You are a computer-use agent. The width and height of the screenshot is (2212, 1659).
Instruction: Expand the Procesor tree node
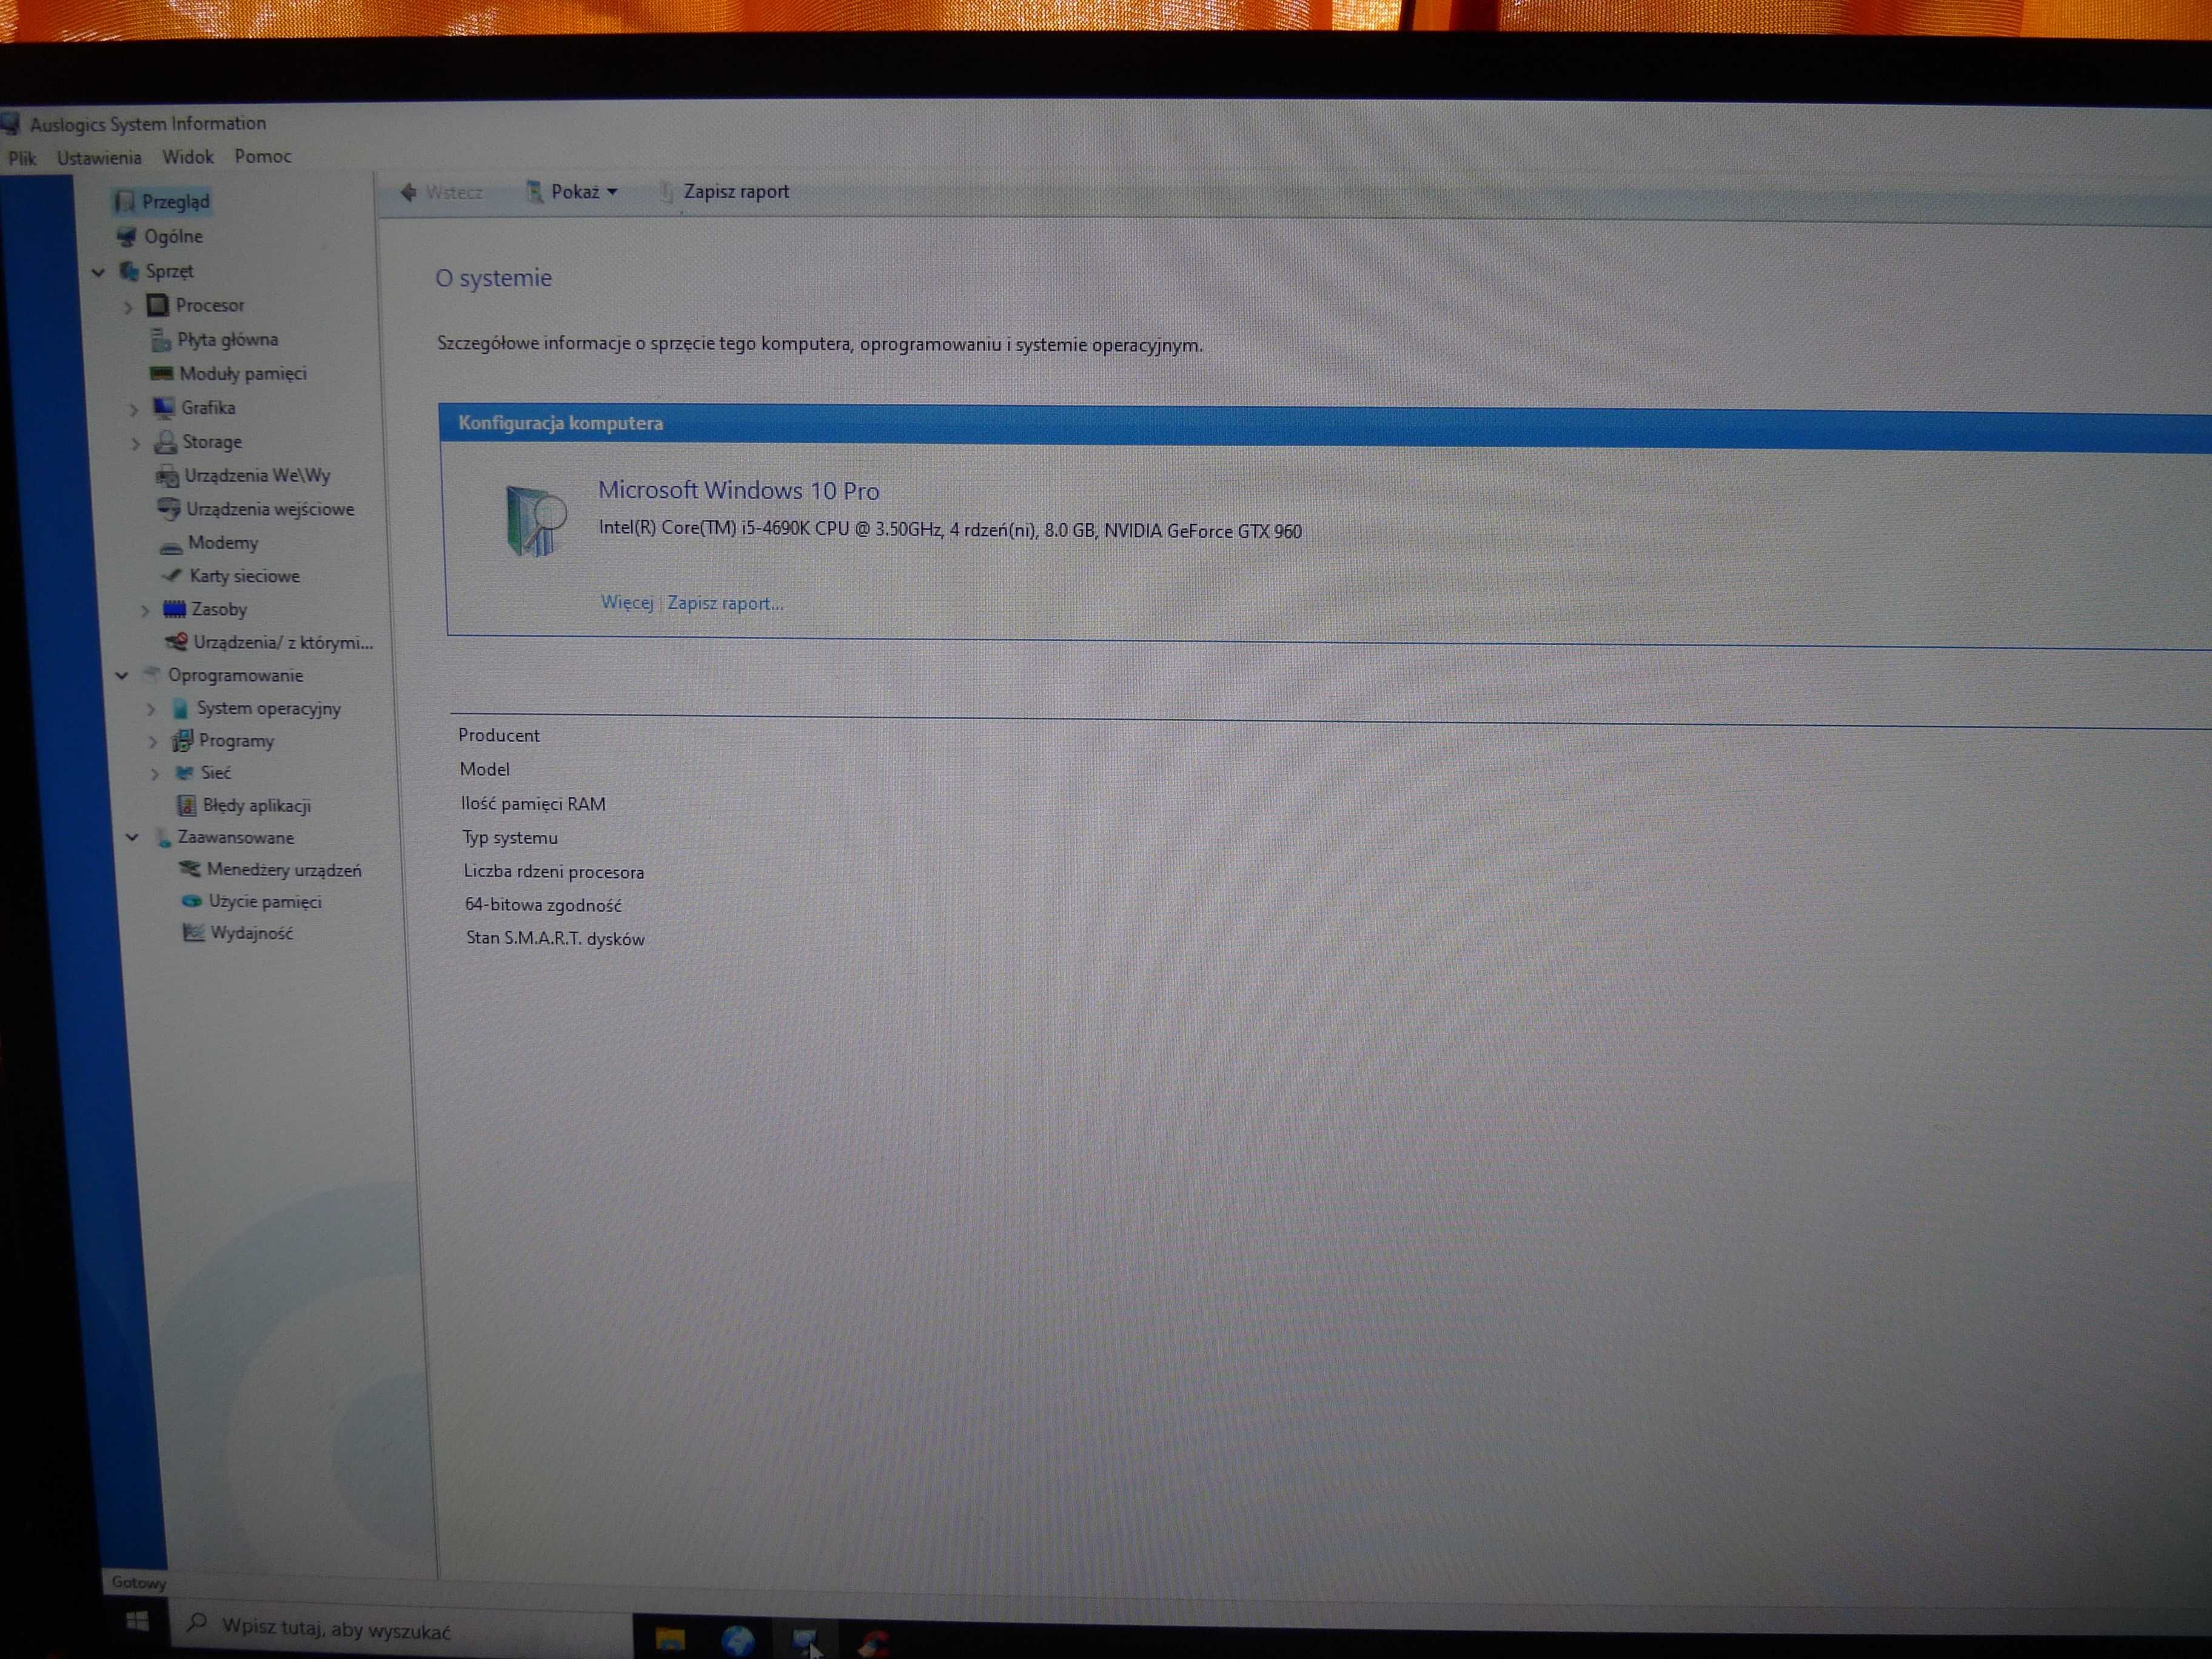click(x=128, y=307)
